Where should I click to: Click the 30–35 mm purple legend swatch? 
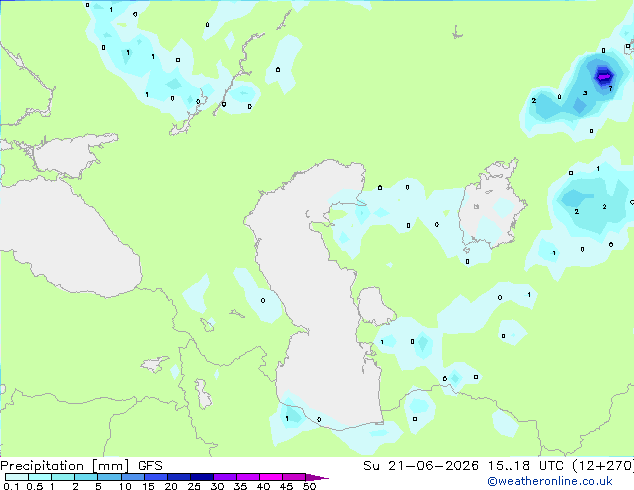(224, 477)
